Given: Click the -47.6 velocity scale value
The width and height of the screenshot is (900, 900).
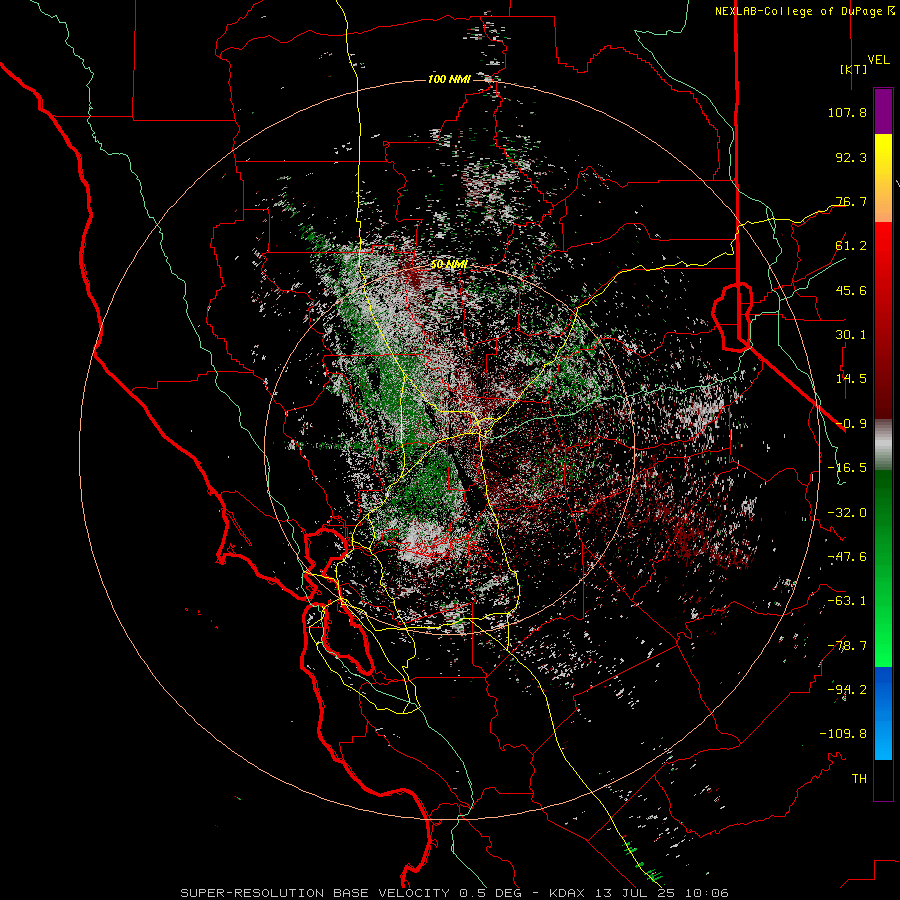Looking at the screenshot, I should (847, 557).
